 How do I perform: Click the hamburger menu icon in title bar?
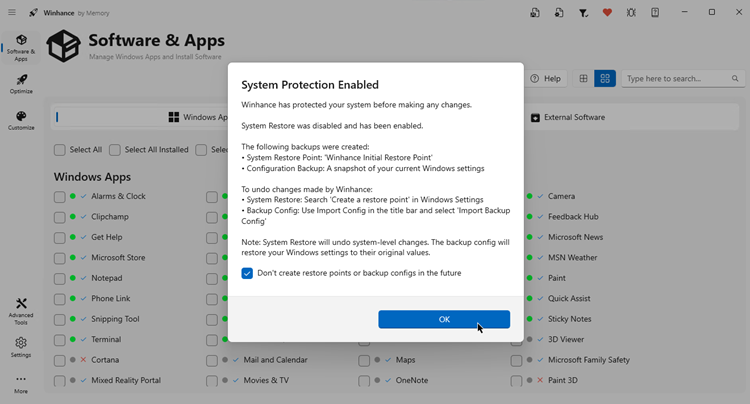click(x=12, y=13)
